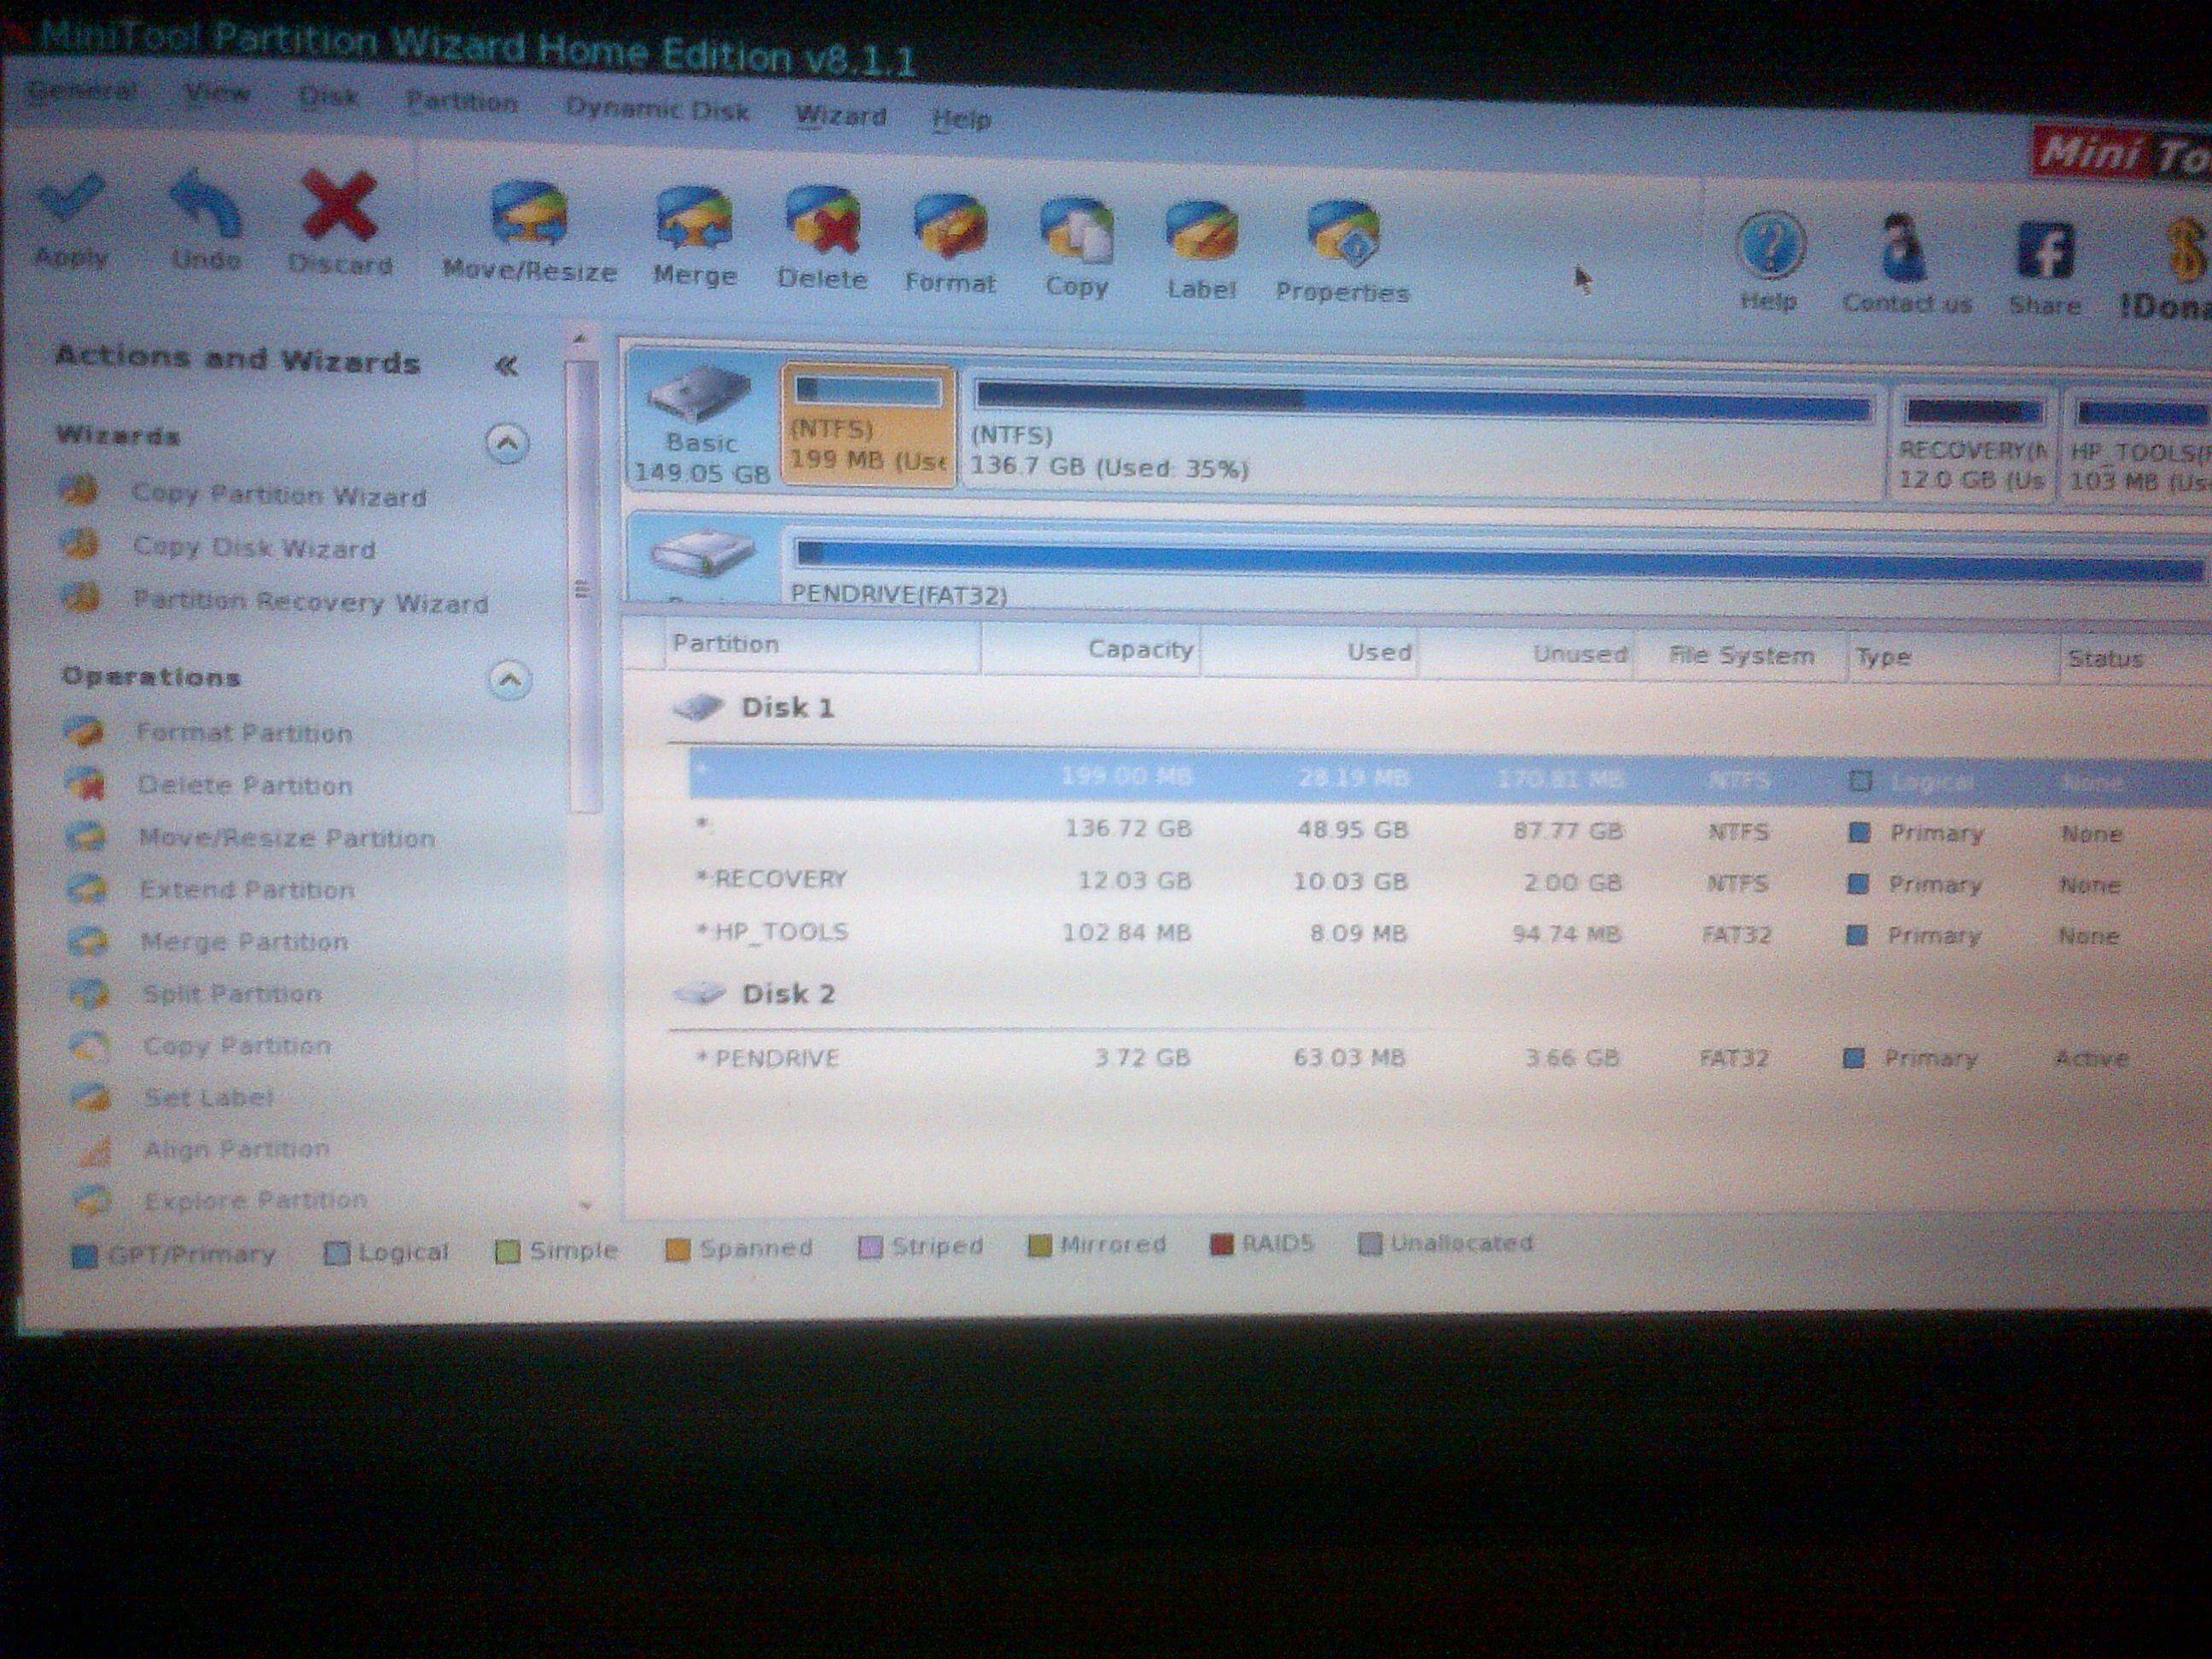Open Properties from the toolbar

pyautogui.click(x=1343, y=235)
